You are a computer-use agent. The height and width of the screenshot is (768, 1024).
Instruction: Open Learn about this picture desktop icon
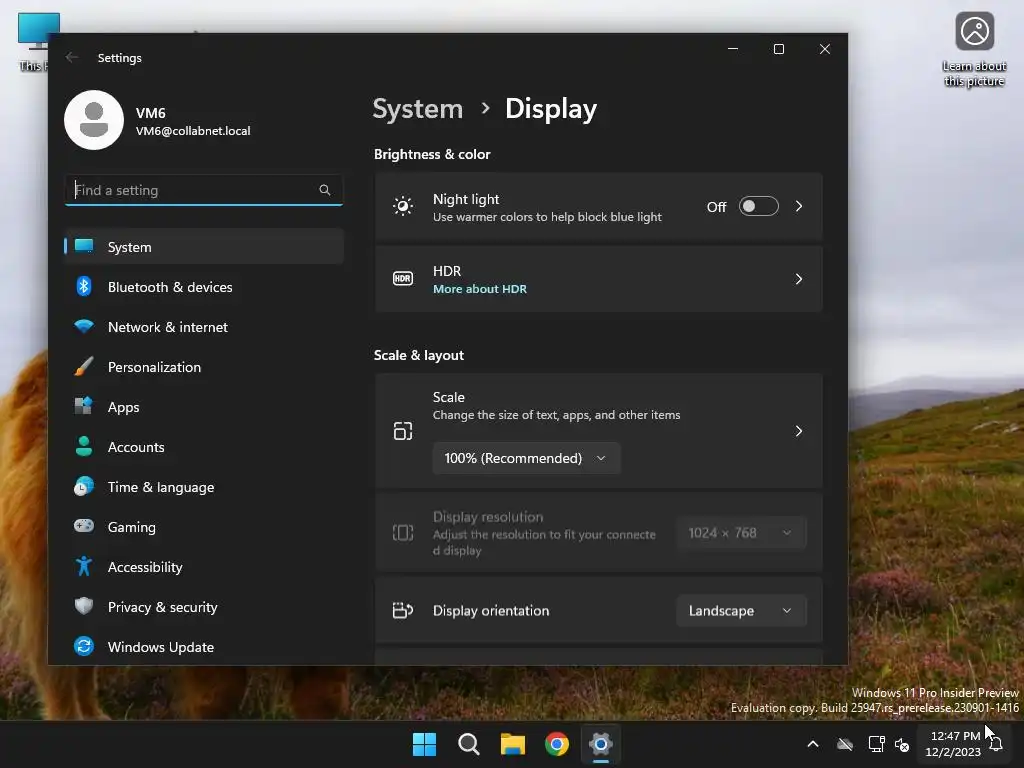tap(974, 50)
